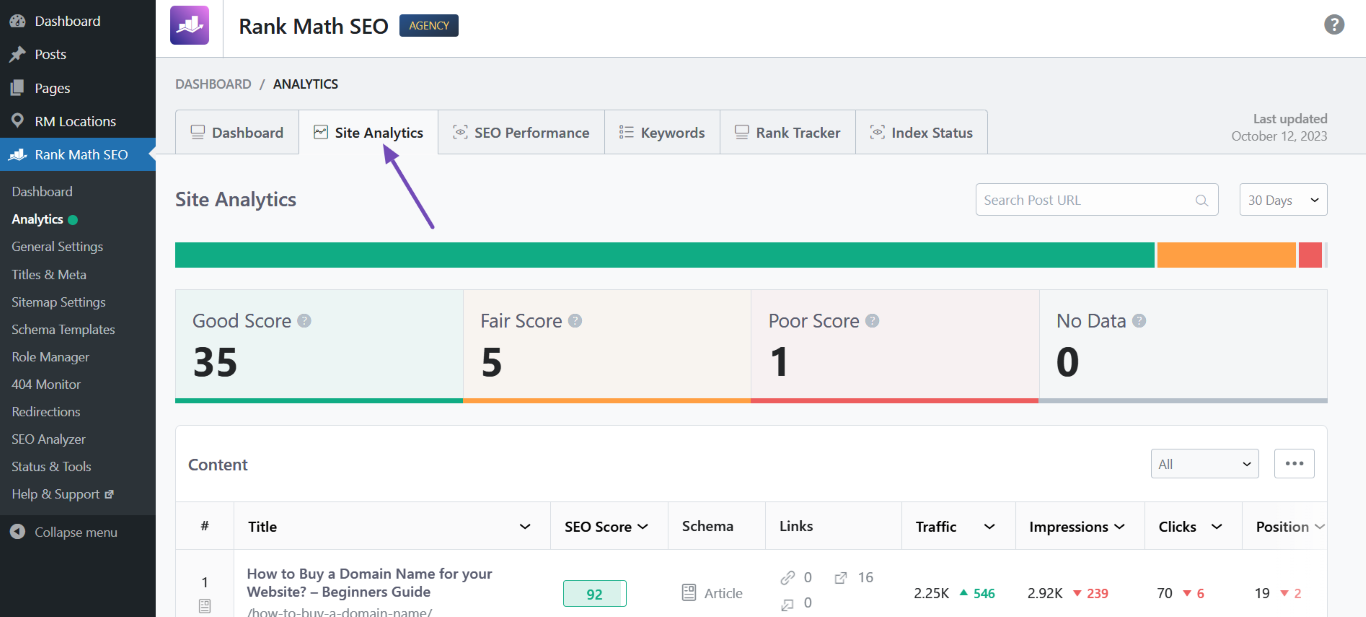
Task: Open 404 Monitor
Action: click(x=46, y=384)
